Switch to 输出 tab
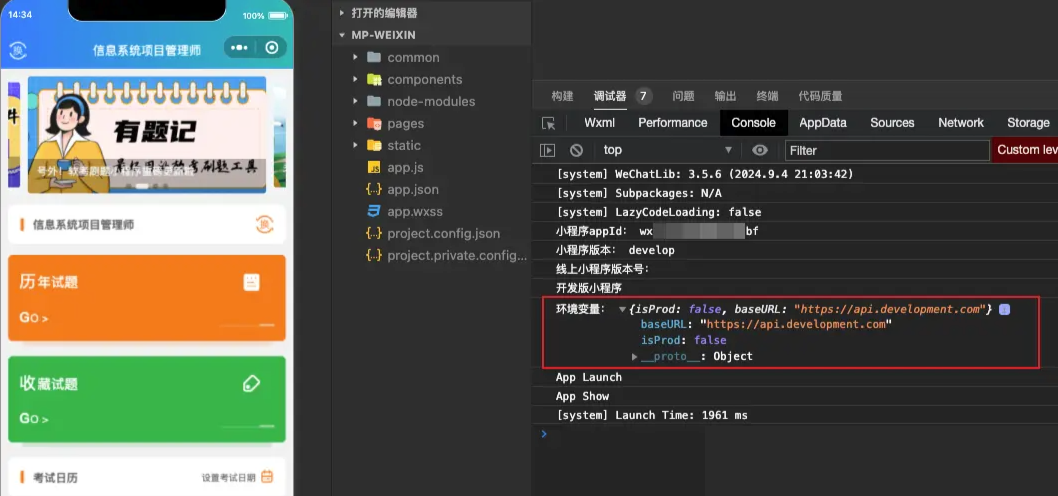Image resolution: width=1058 pixels, height=496 pixels. point(725,96)
